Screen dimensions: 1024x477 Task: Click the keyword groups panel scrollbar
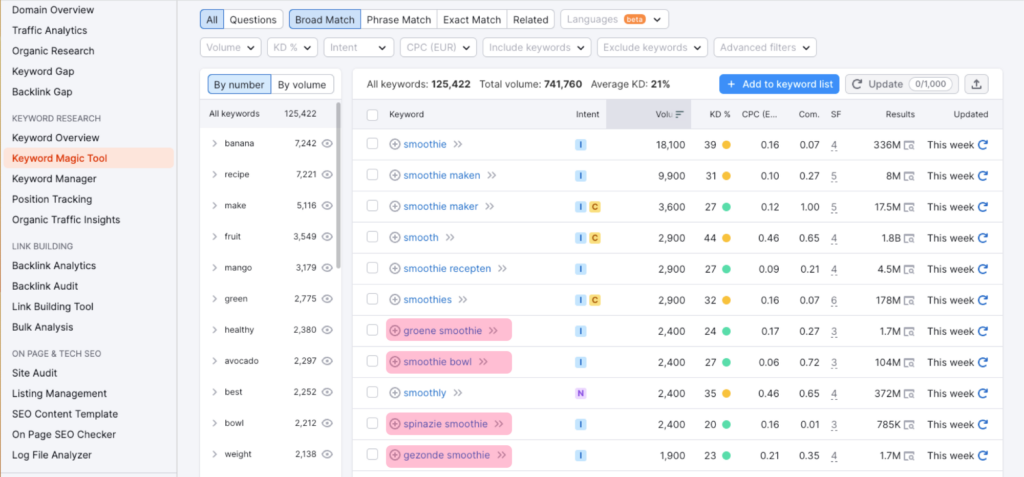click(x=338, y=185)
